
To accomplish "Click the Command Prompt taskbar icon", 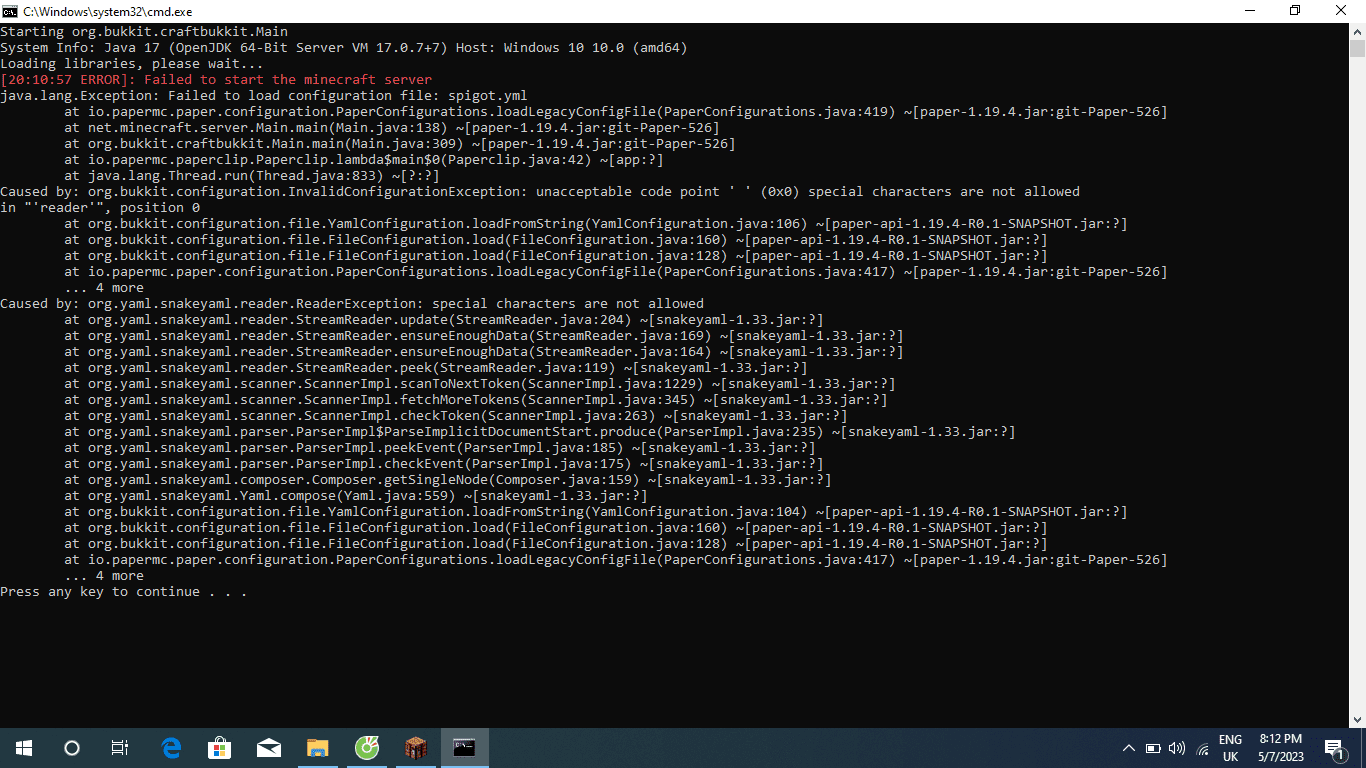I will 464,748.
